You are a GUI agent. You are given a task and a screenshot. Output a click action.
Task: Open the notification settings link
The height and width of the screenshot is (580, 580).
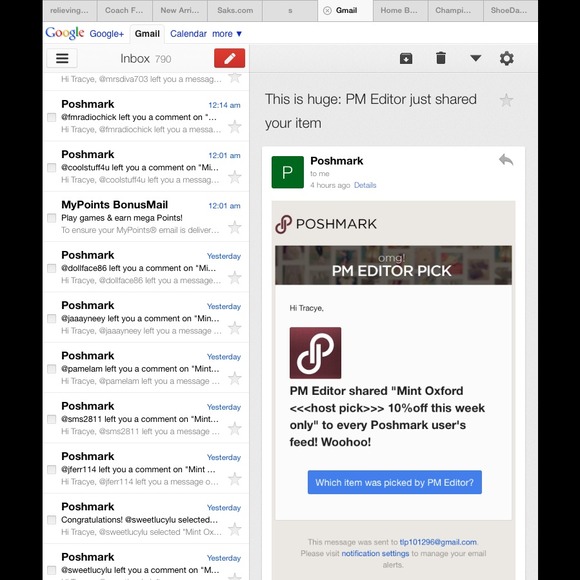pos(375,554)
